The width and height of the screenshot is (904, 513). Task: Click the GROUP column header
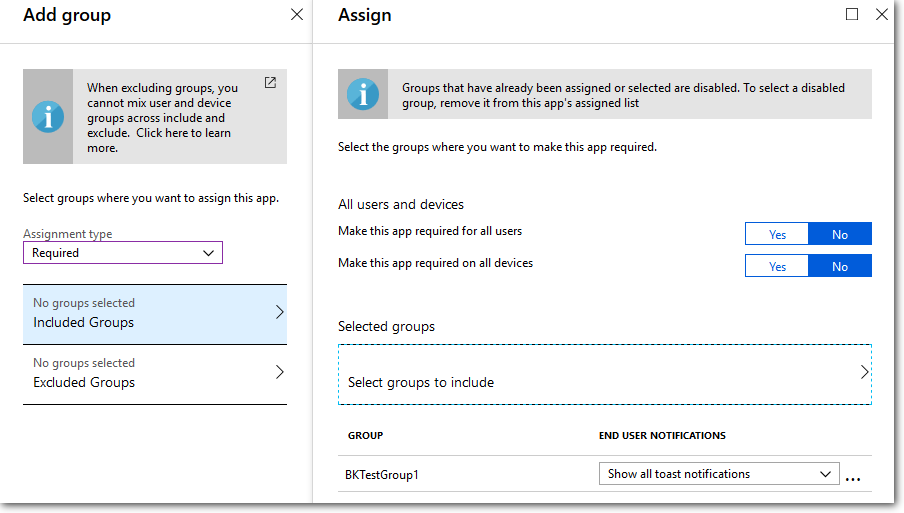(x=365, y=436)
